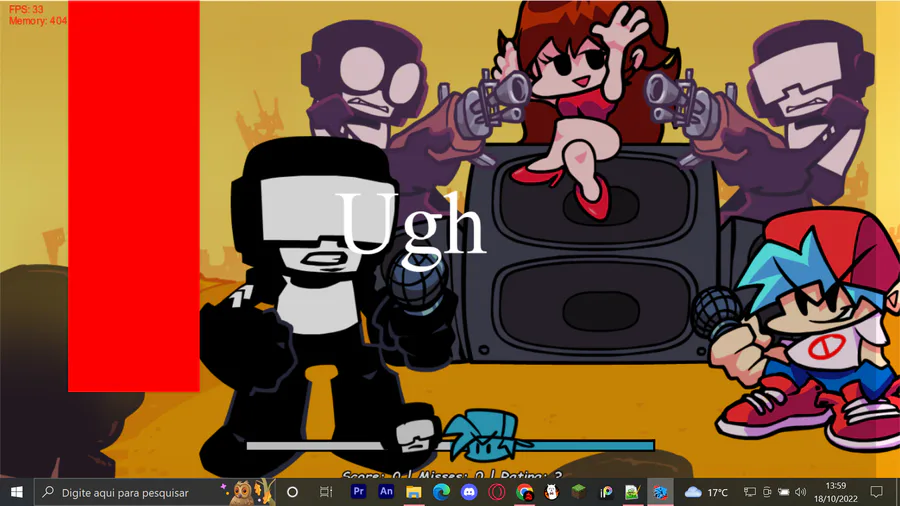This screenshot has width=900, height=506.
Task: Open Google Chrome from taskbar
Action: point(524,492)
